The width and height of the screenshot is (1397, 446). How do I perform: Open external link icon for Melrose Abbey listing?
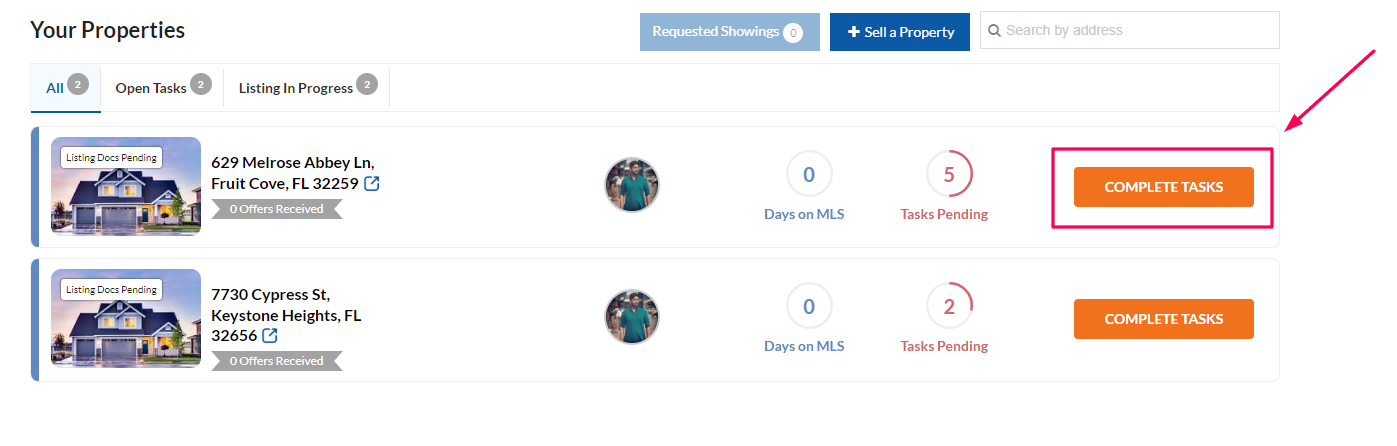coord(372,184)
